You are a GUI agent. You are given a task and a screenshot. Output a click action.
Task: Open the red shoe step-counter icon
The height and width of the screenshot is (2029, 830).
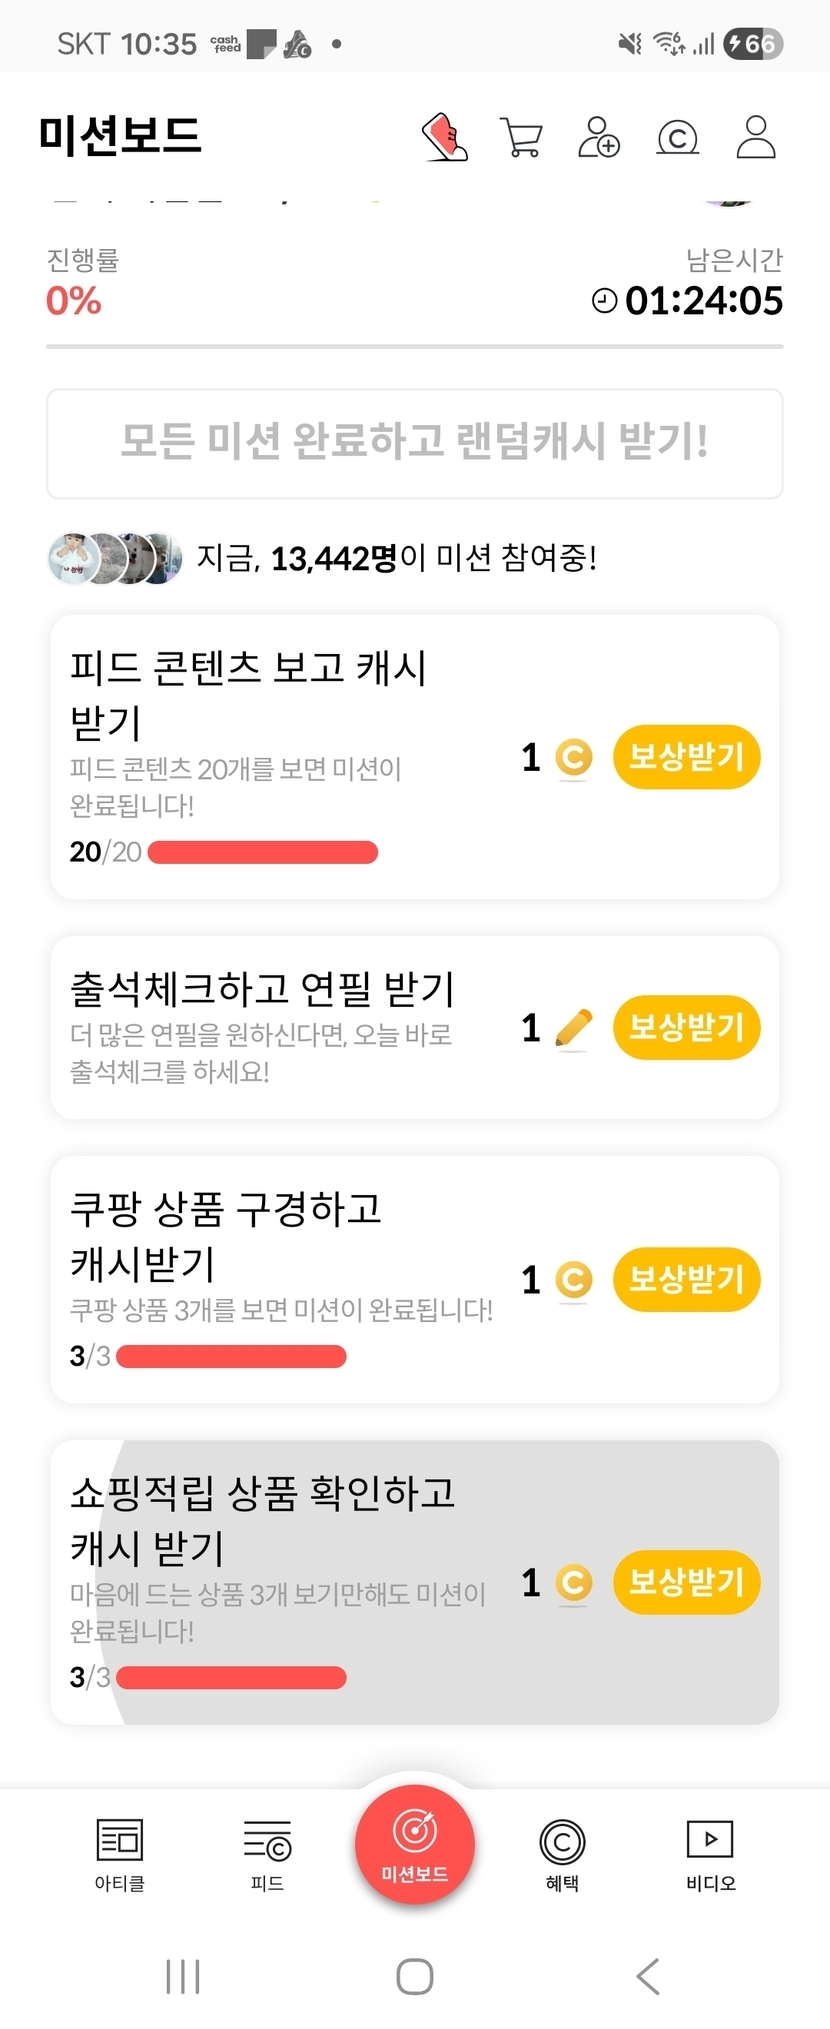(x=445, y=137)
